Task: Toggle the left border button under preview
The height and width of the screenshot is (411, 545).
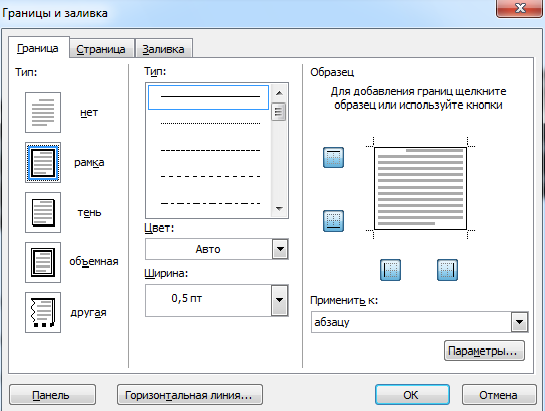Action: coord(390,270)
